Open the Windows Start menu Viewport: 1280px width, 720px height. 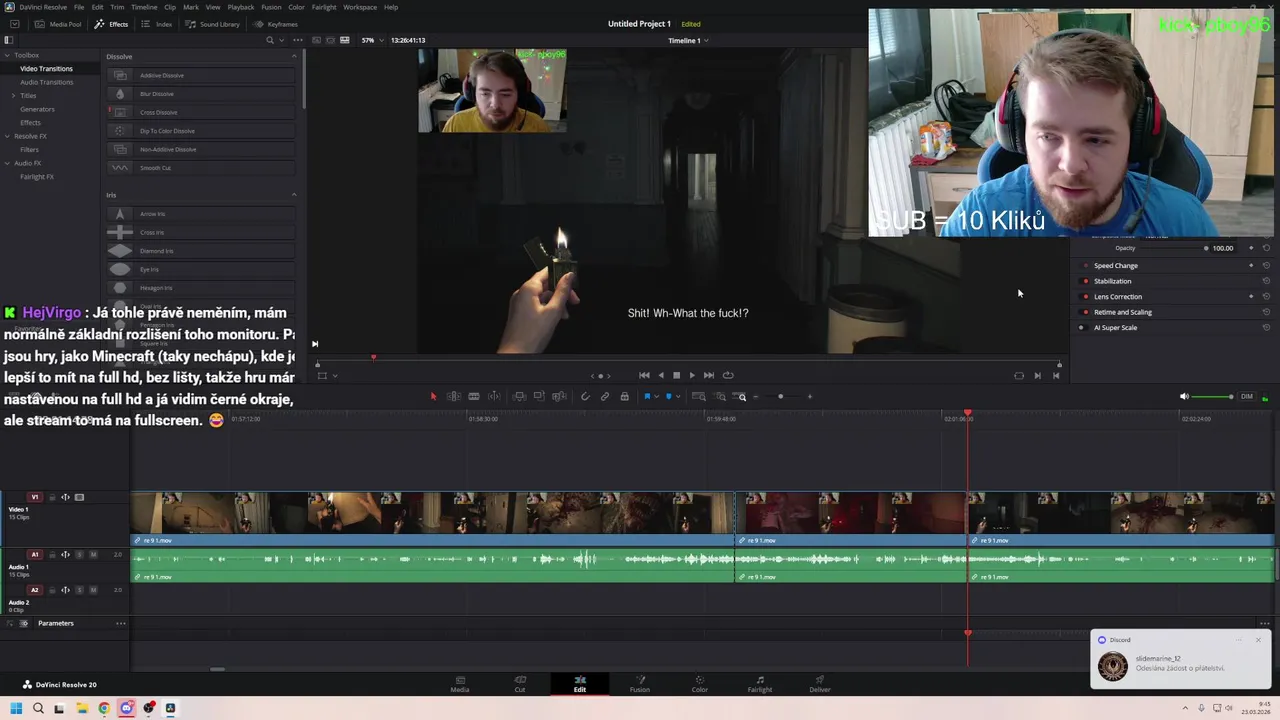(16, 708)
